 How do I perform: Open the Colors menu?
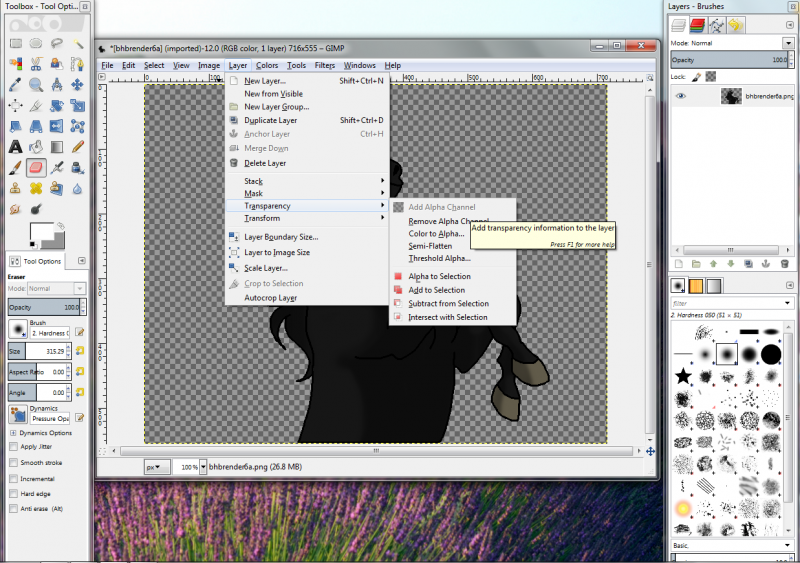pyautogui.click(x=267, y=65)
